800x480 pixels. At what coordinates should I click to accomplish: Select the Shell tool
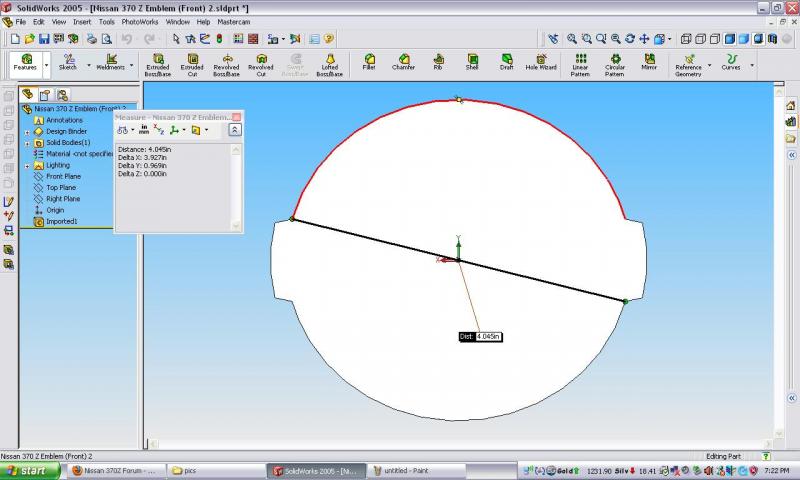[x=472, y=62]
